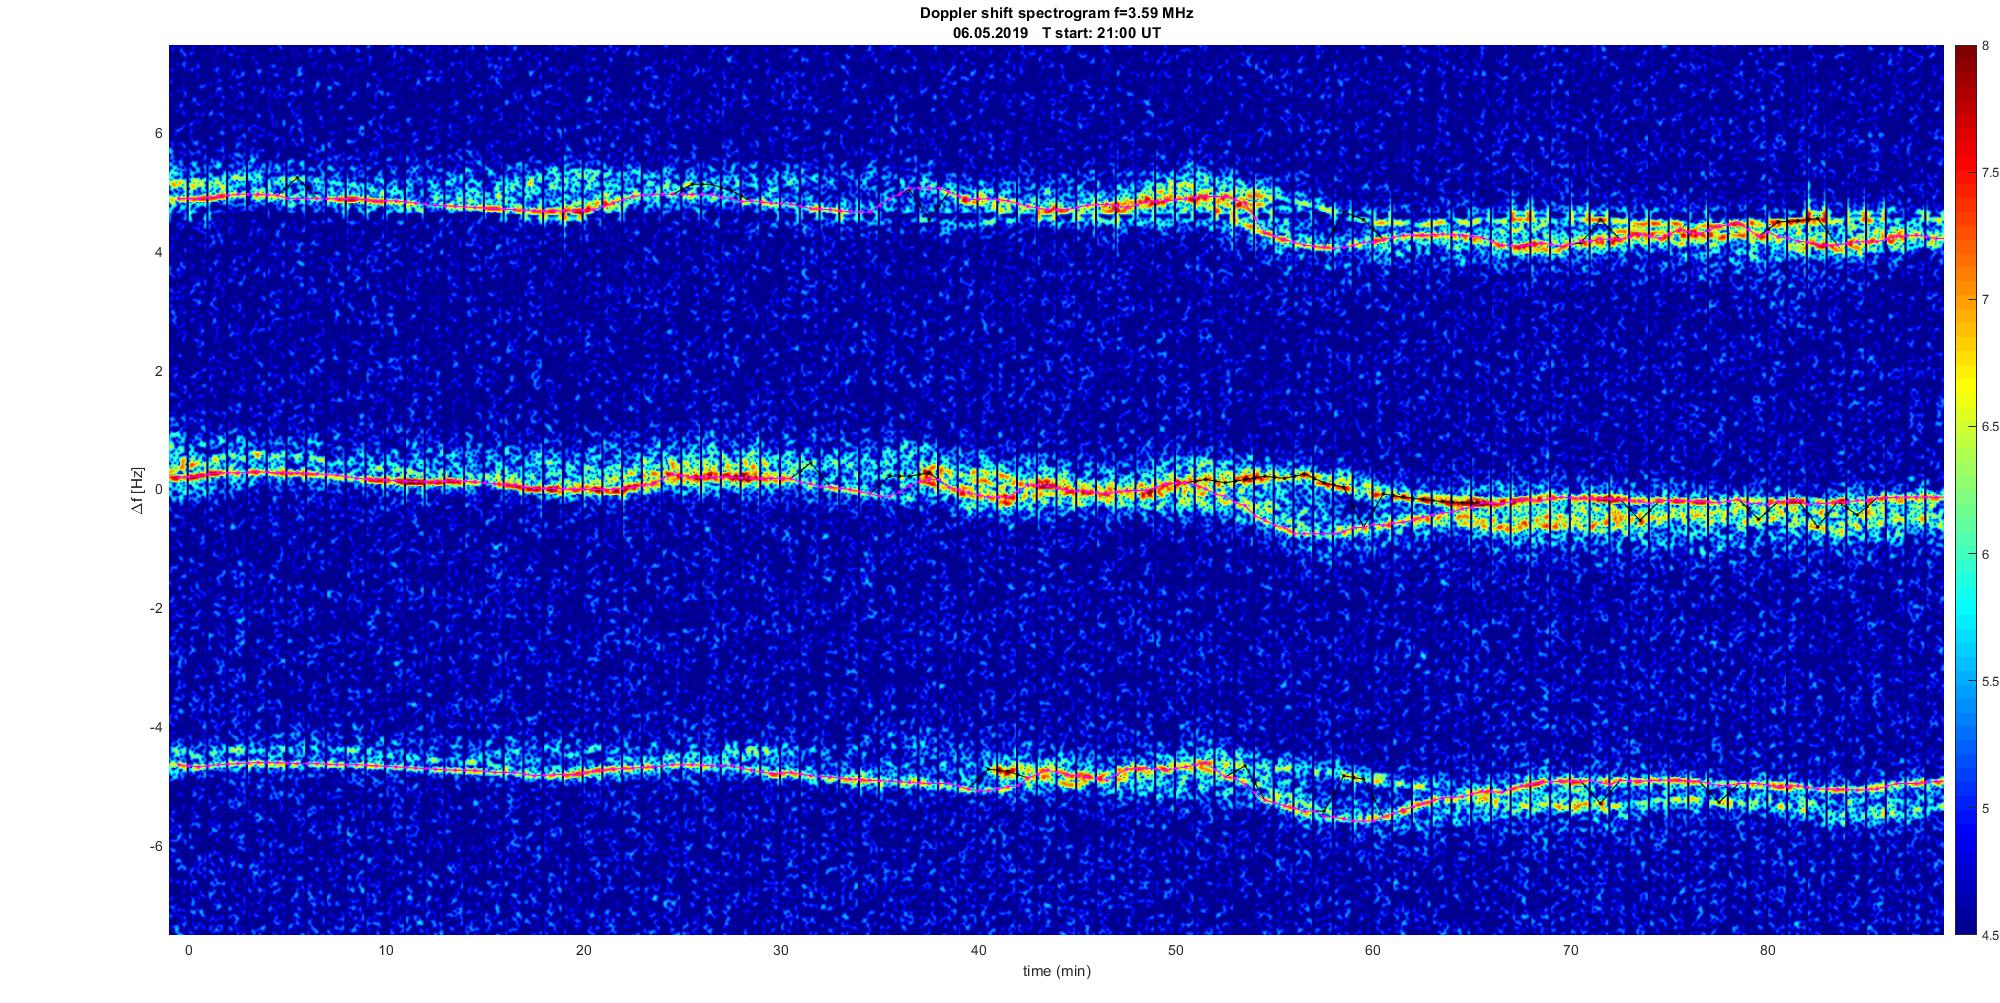Click the x-axis tick label '70'
The height and width of the screenshot is (1003, 2000).
click(1570, 951)
